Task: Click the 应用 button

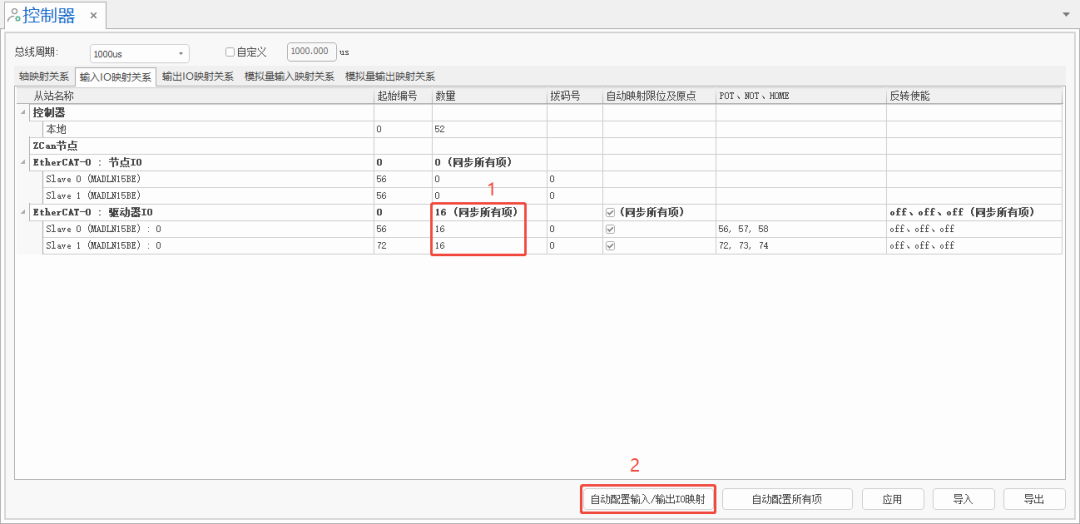Action: 892,499
